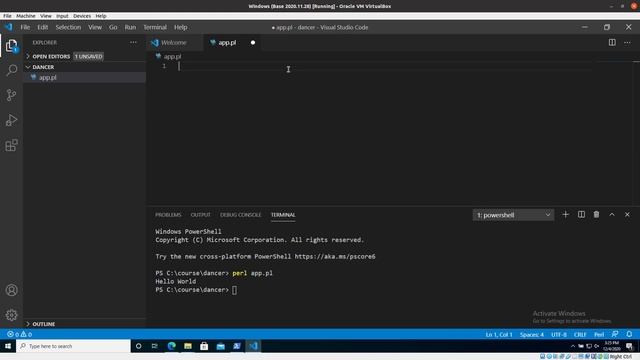Open the Manage gear icon

tap(11, 315)
